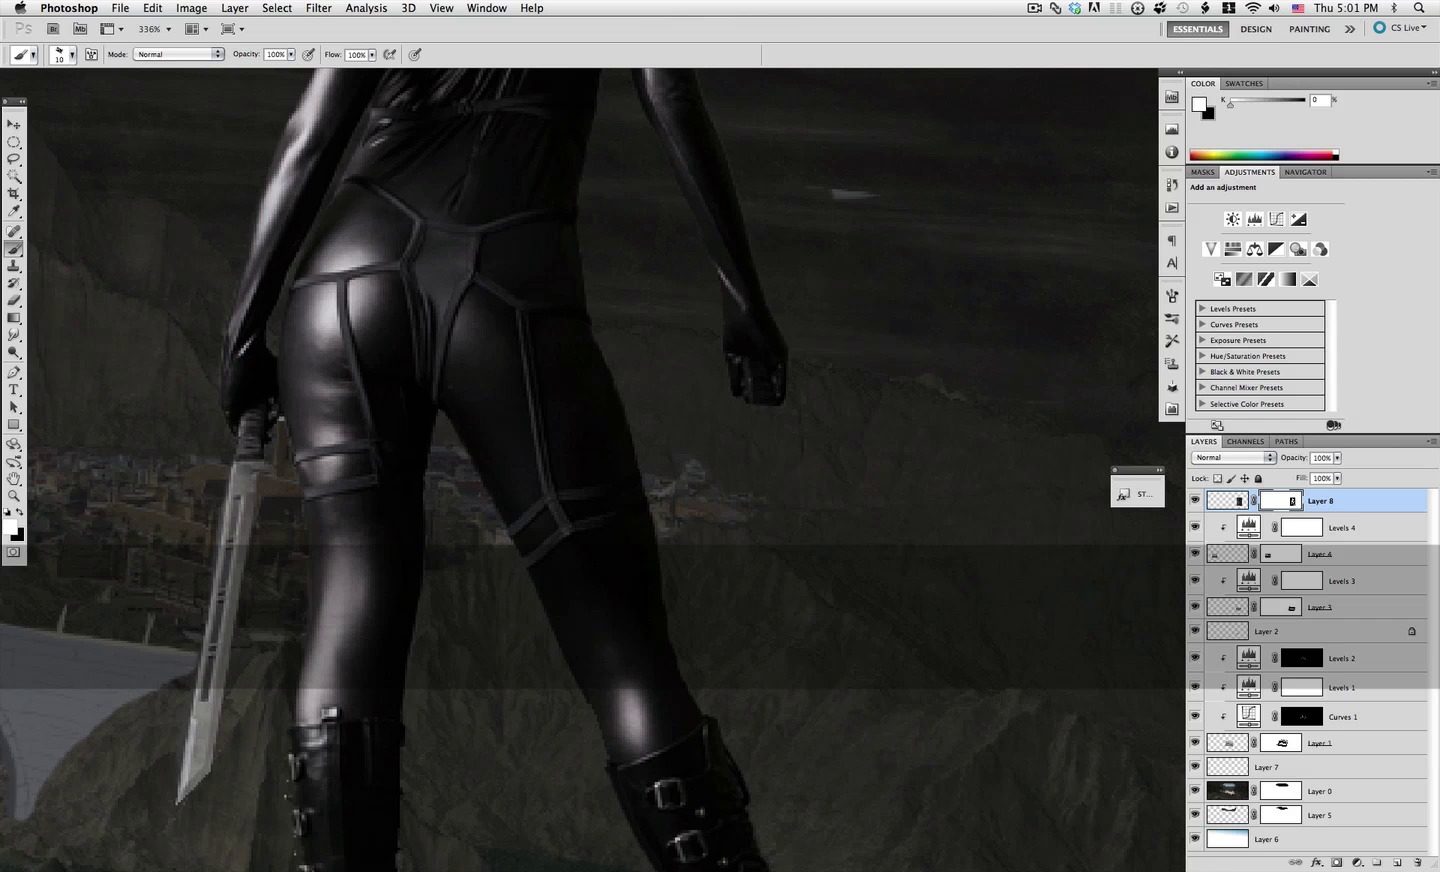Add a Levels adjustment from icons
The width and height of the screenshot is (1440, 872).
tap(1254, 219)
